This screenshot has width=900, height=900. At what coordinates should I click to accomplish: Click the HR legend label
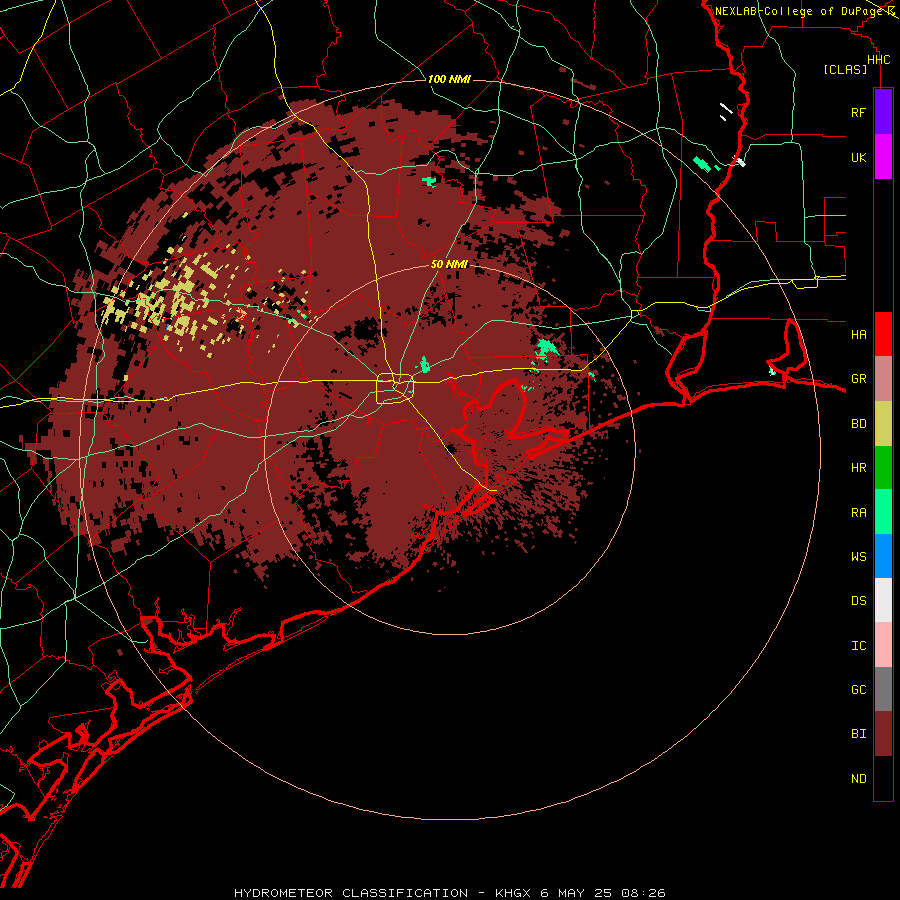(858, 468)
